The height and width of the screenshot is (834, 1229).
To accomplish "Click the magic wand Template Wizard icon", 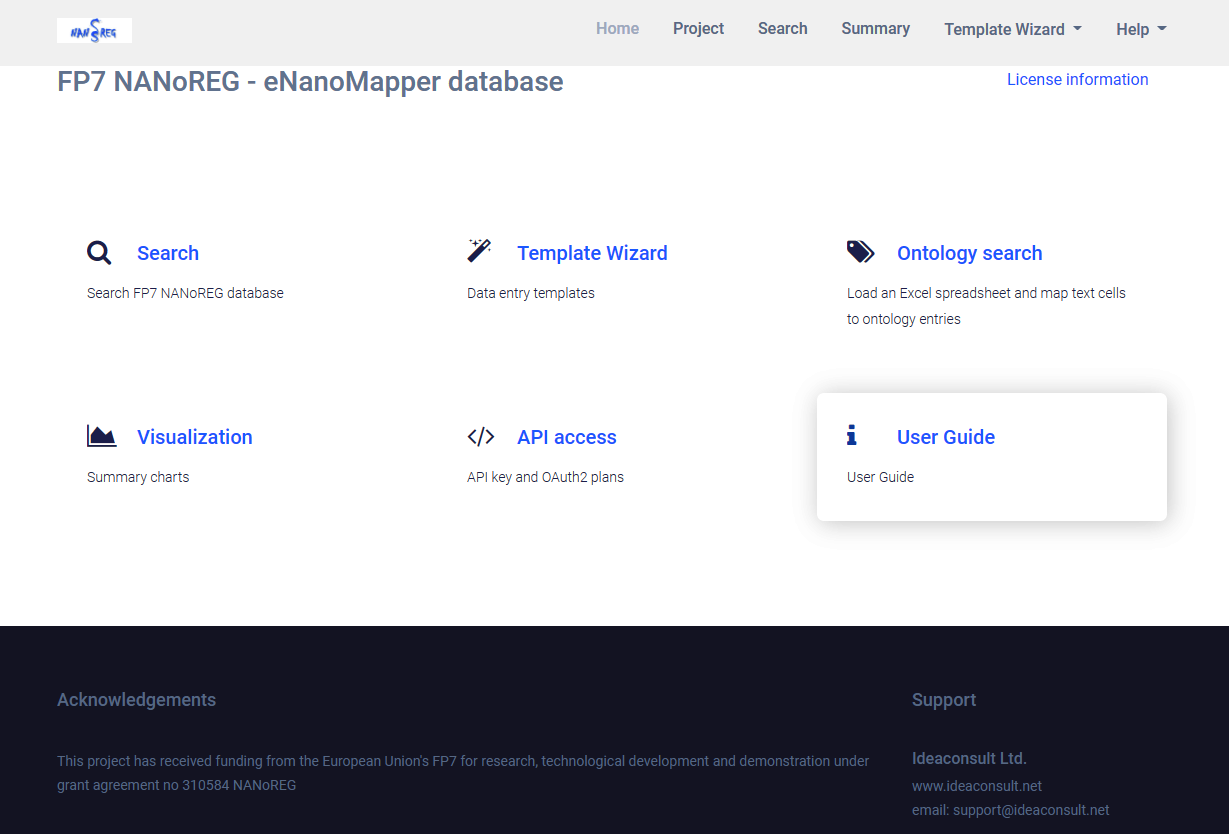I will click(479, 251).
